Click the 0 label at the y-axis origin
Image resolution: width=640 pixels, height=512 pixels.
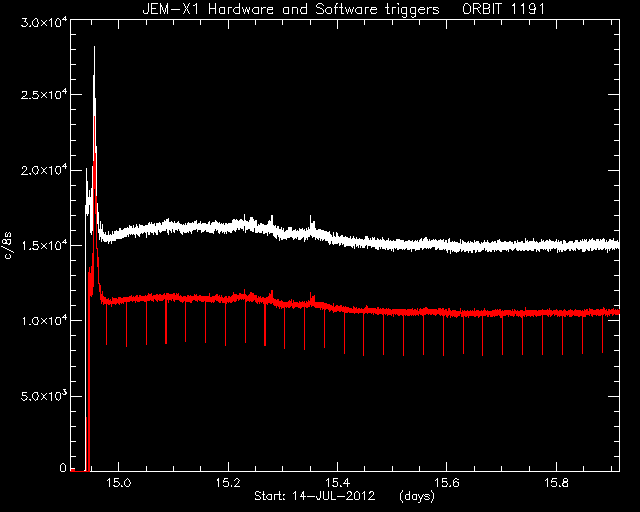(x=63, y=468)
